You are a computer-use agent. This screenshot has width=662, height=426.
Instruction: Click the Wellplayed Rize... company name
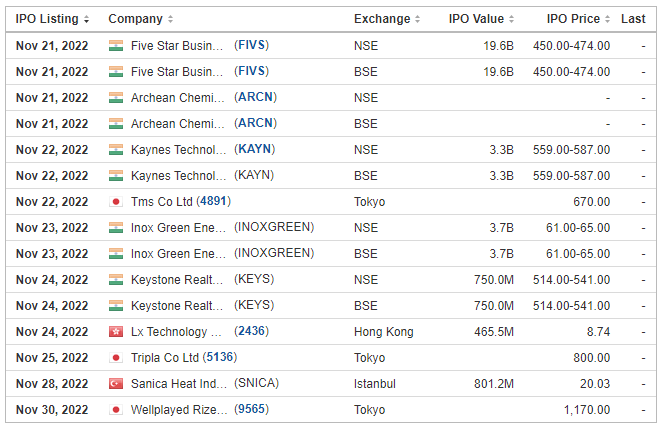179,410
